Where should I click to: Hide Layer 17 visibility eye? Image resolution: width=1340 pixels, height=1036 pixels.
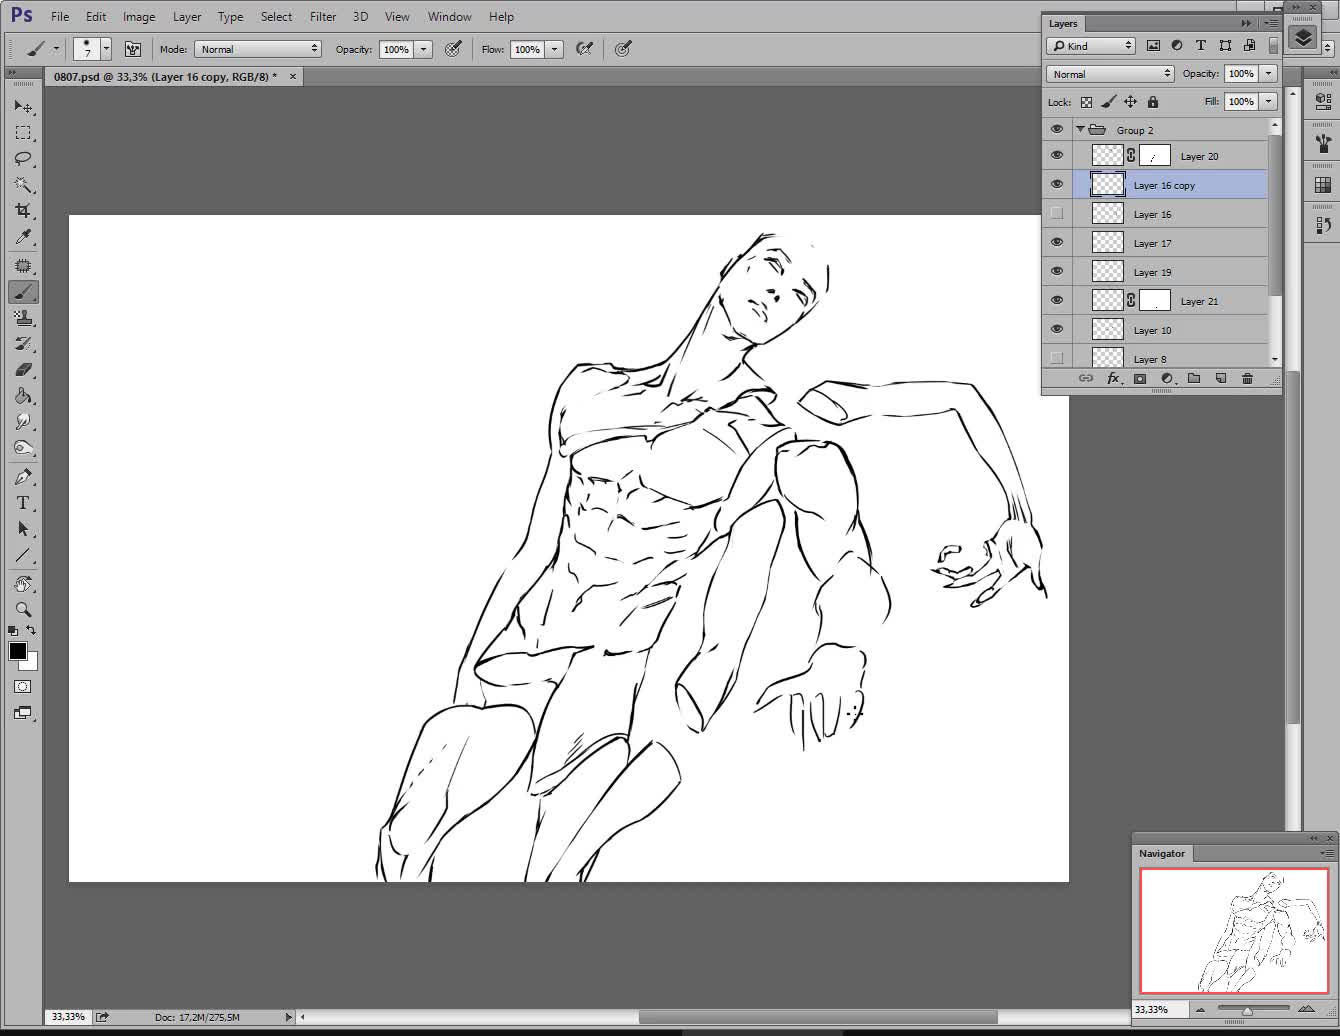(x=1057, y=242)
